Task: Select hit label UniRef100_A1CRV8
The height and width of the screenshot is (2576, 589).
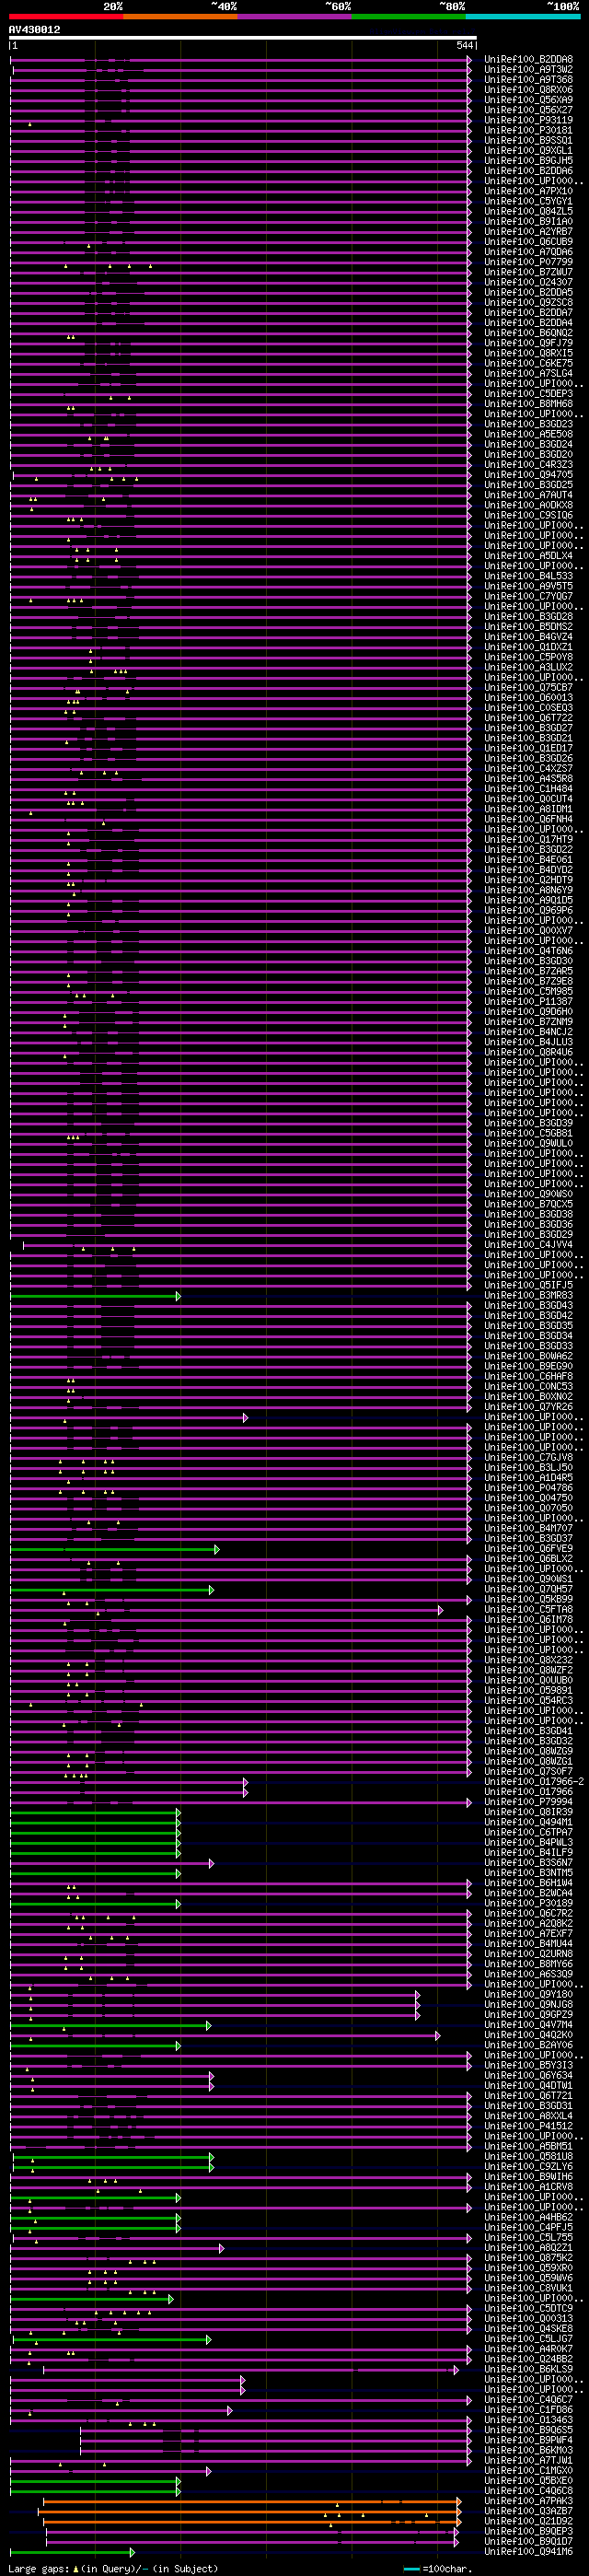Action: (x=528, y=2187)
